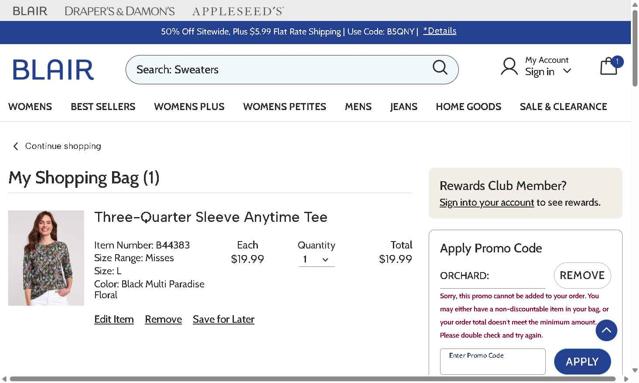This screenshot has width=639, height=383.
Task: Open the MENS menu
Action: [x=358, y=107]
